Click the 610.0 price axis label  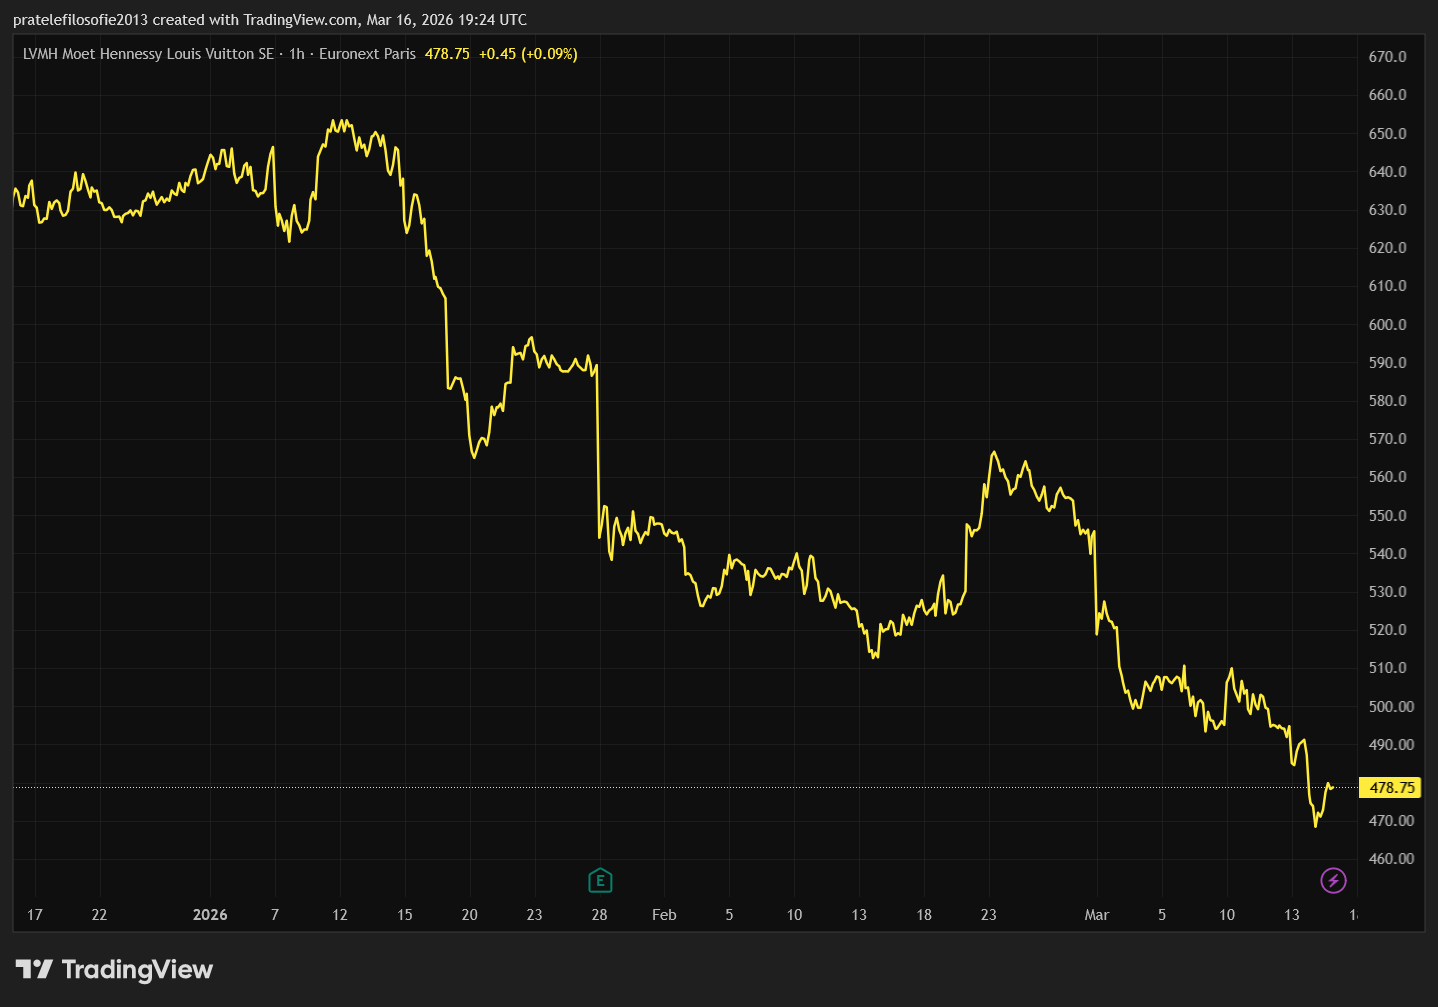(x=1387, y=286)
